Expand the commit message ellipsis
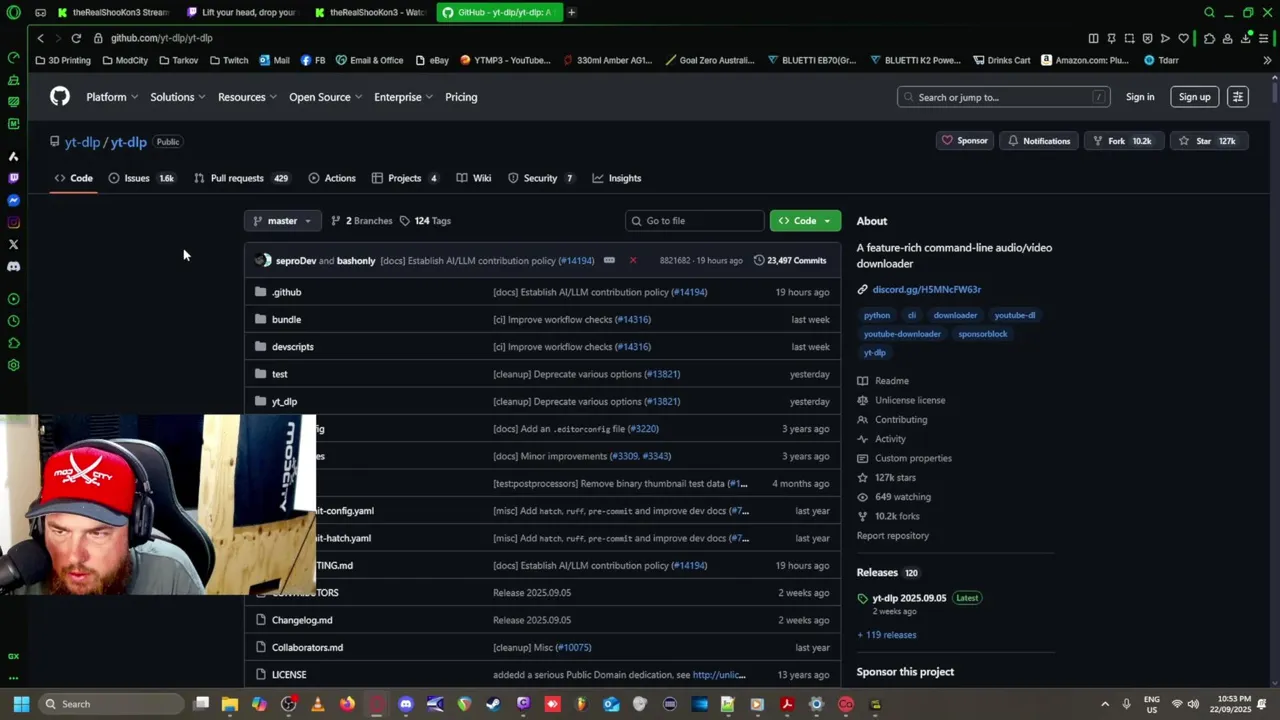 [609, 260]
